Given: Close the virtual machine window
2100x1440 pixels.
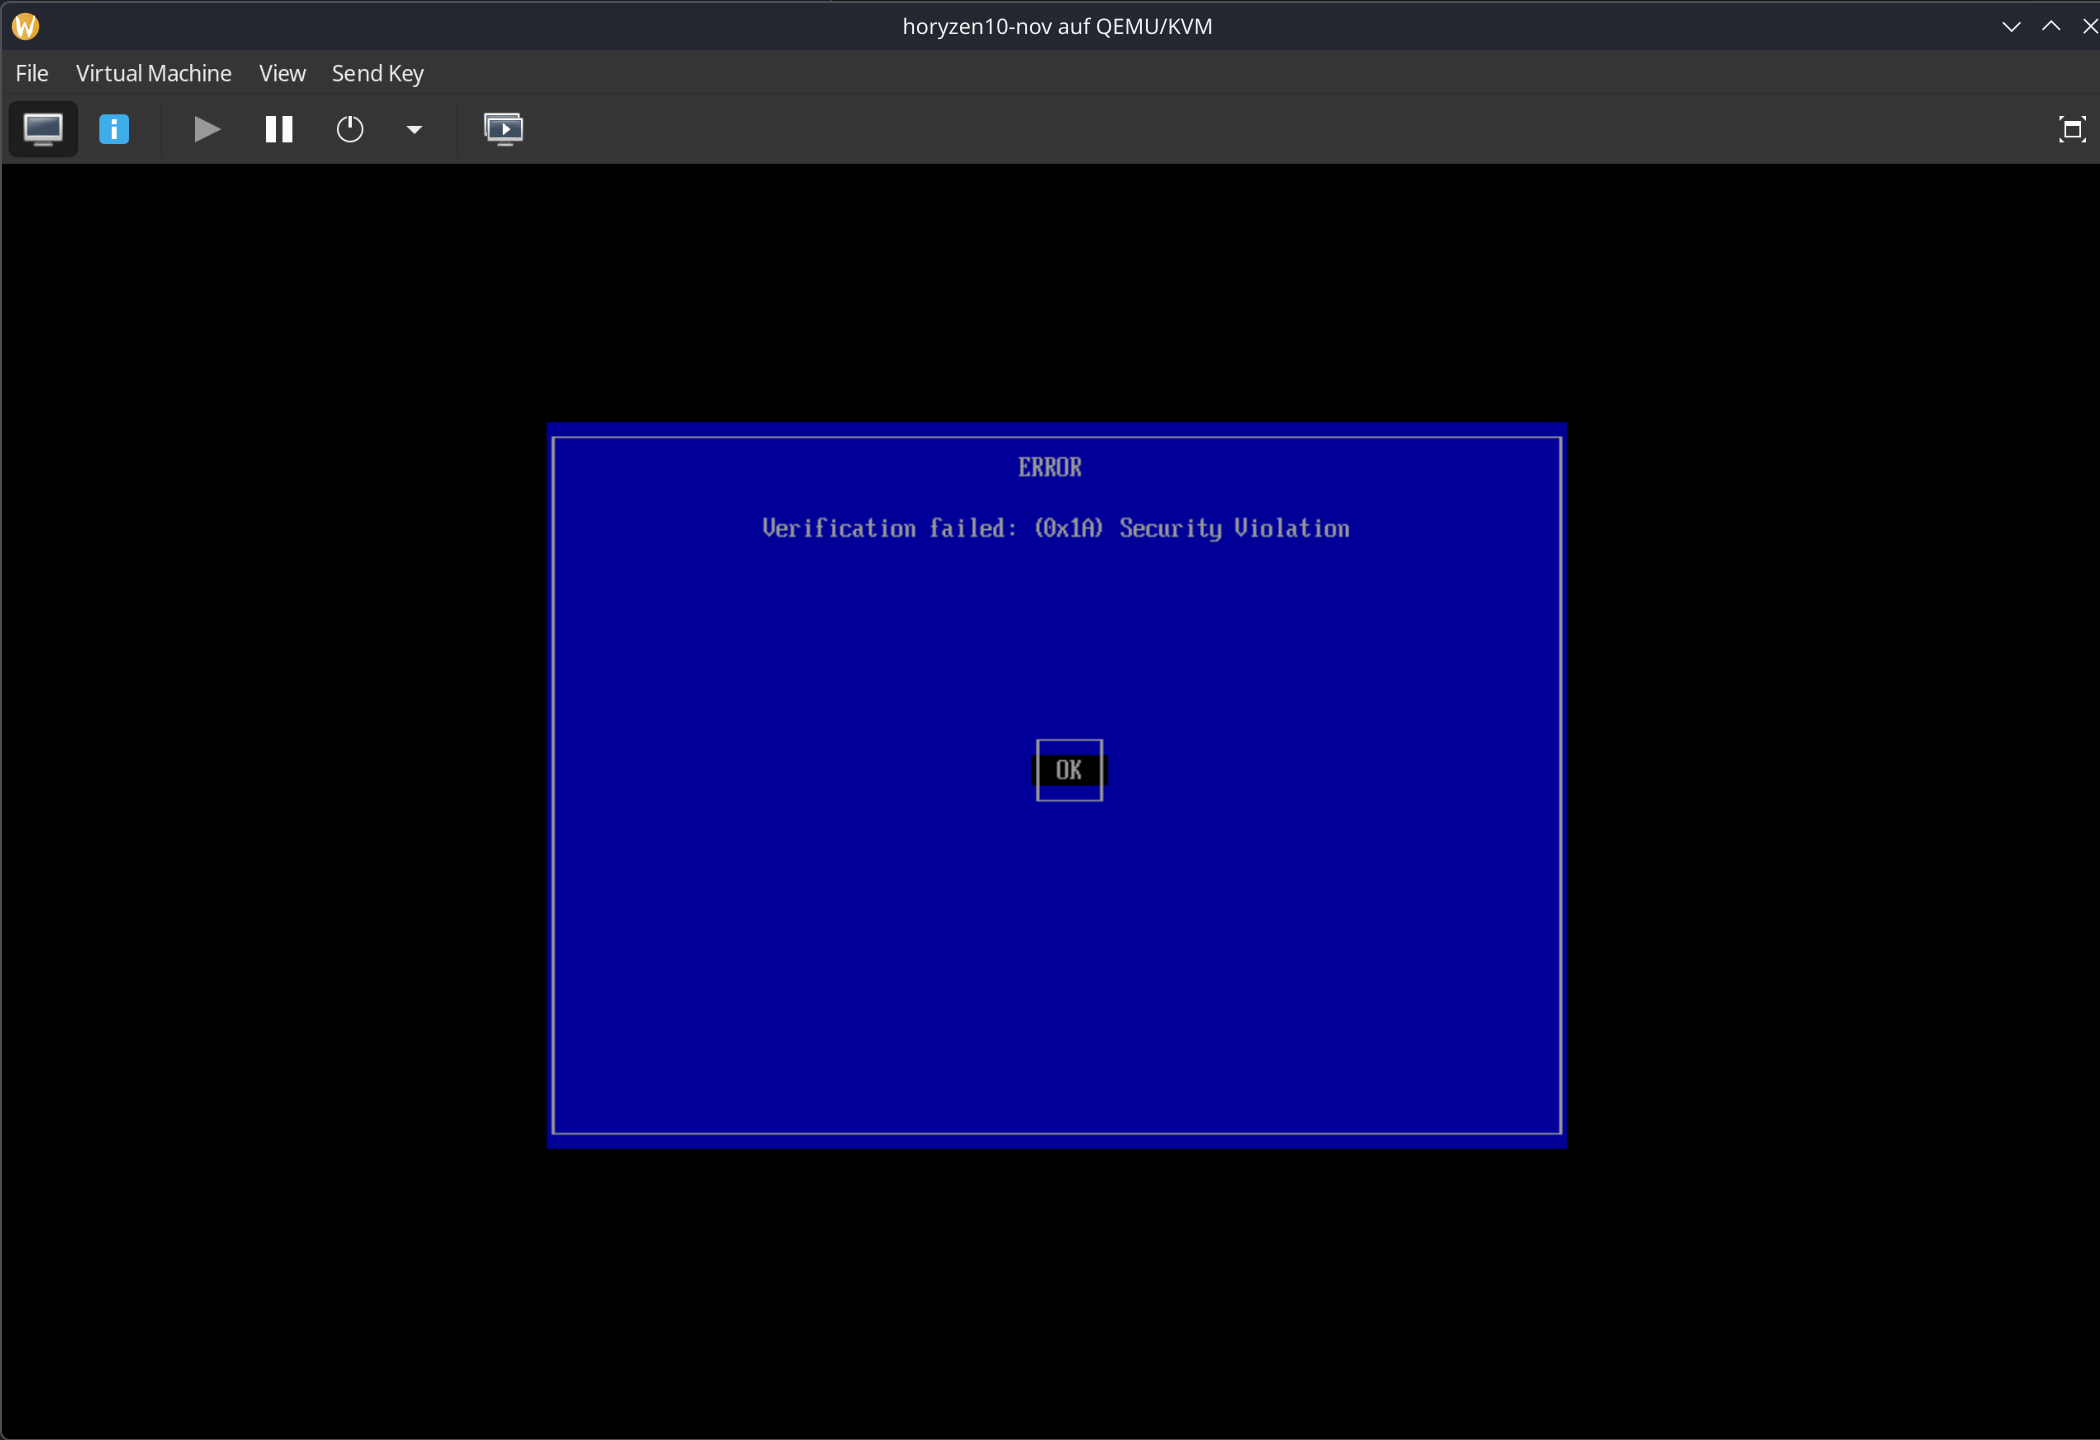Looking at the screenshot, I should pos(2089,26).
